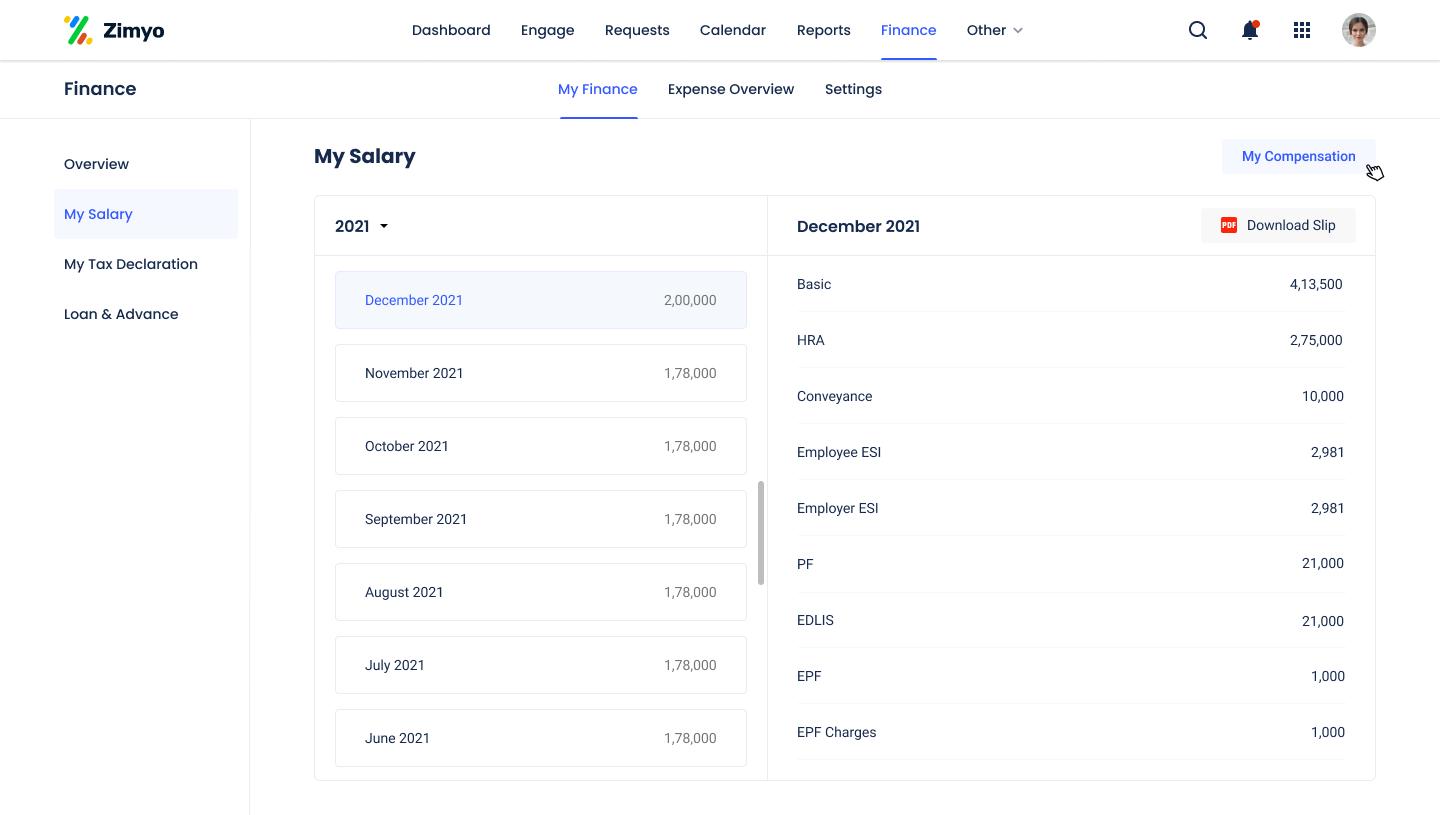This screenshot has height=815, width=1440.
Task: Open the notifications bell
Action: [1249, 30]
